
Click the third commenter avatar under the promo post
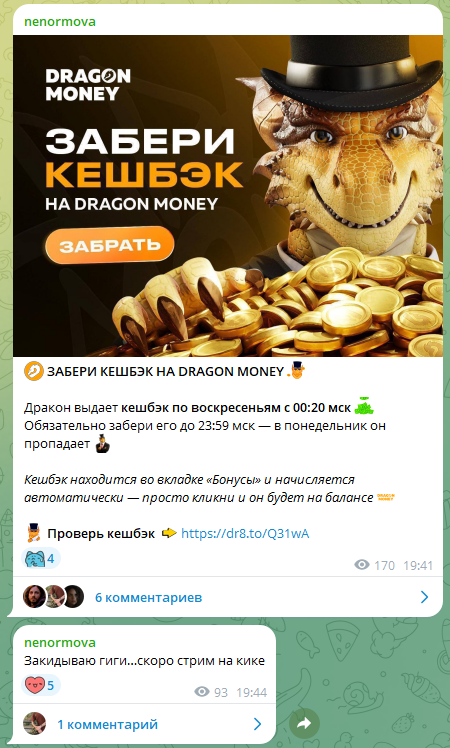tap(73, 597)
